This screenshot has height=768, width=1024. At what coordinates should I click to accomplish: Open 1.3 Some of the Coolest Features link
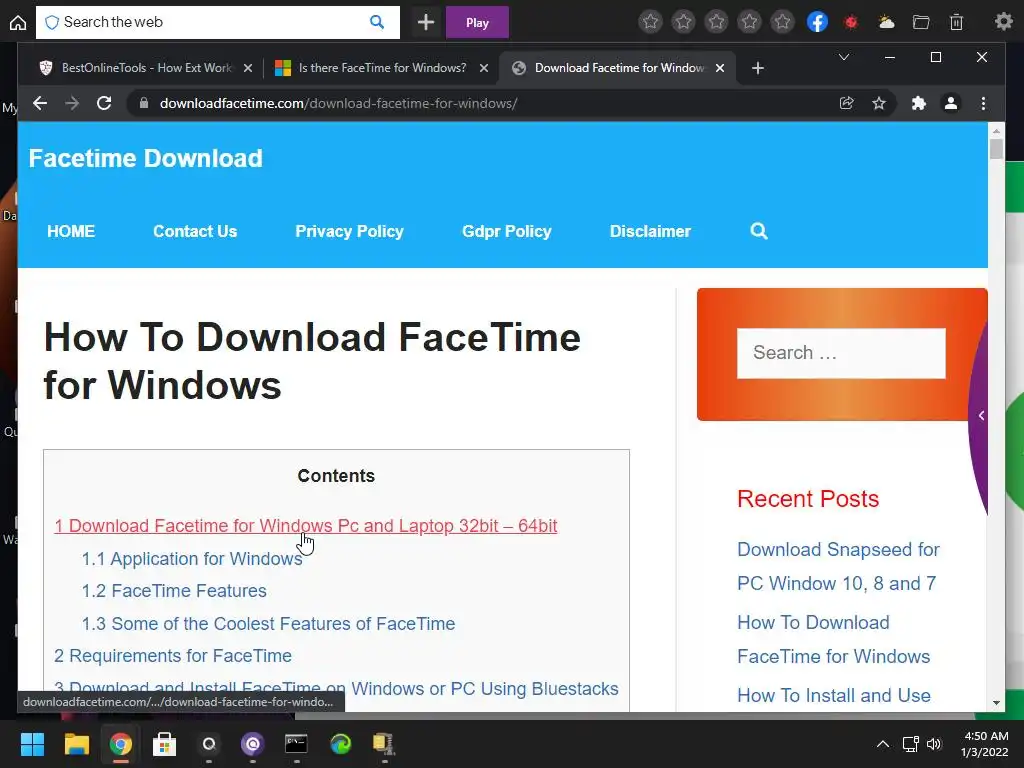268,624
